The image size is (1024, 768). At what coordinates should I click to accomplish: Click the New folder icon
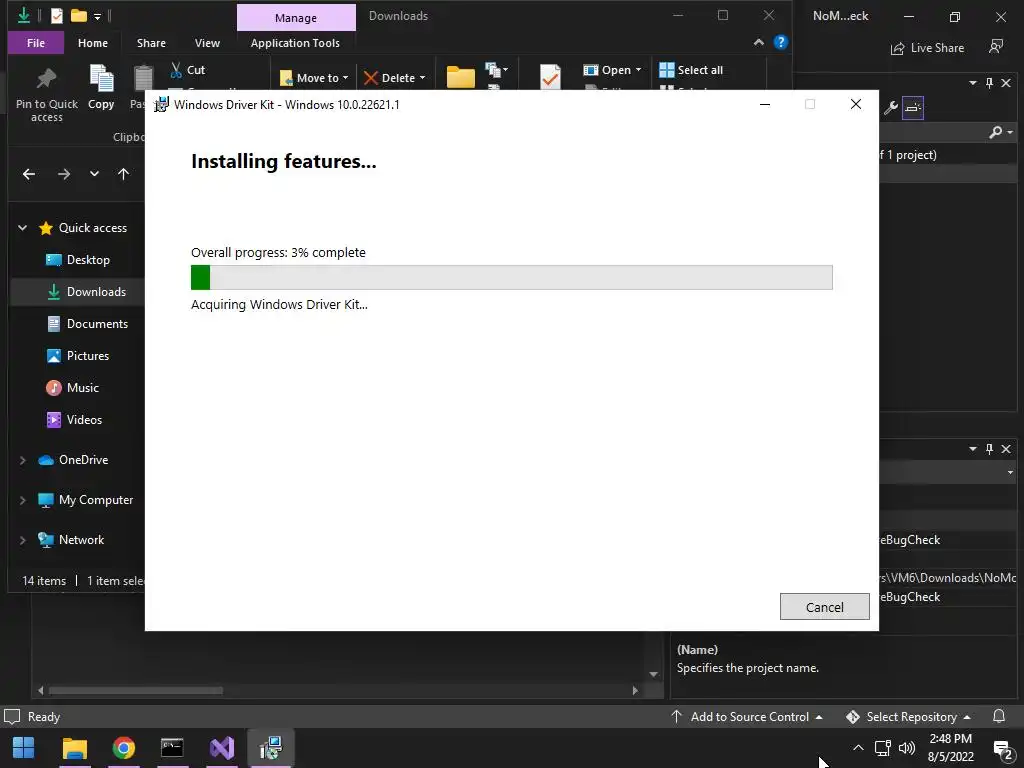[x=460, y=77]
